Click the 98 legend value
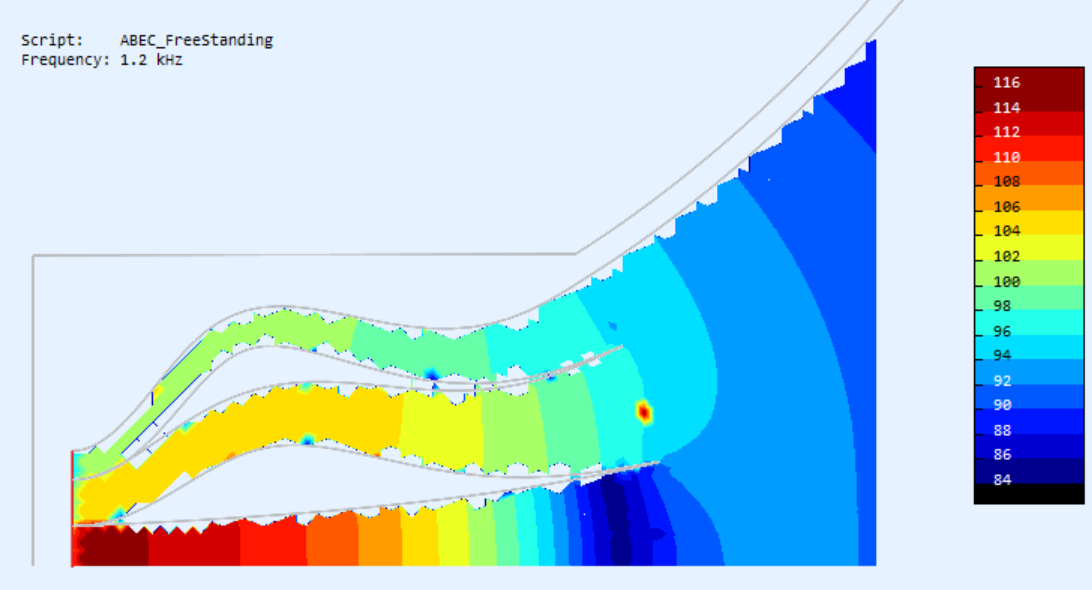The height and width of the screenshot is (590, 1092). click(x=1002, y=306)
